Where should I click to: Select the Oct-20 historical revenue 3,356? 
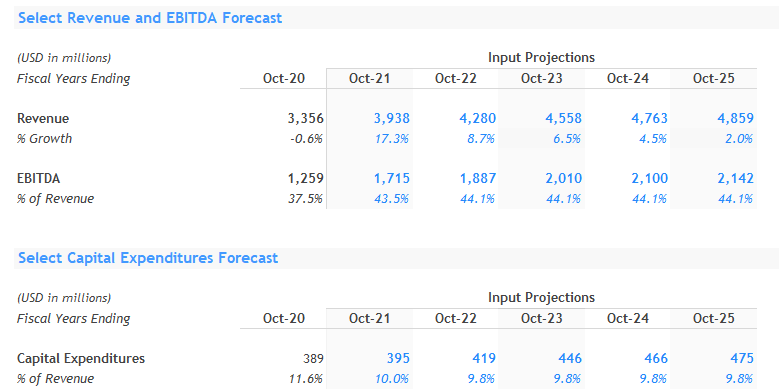(306, 118)
